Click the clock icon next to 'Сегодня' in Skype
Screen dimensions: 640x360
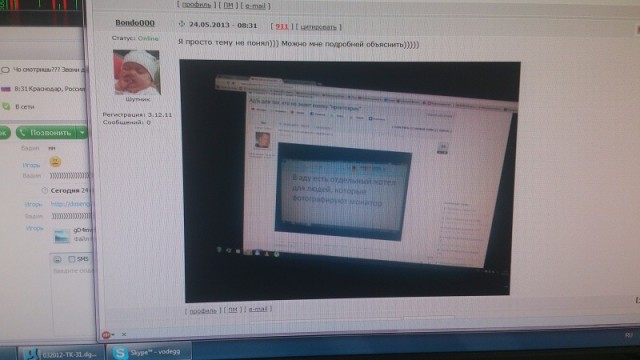click(x=44, y=190)
